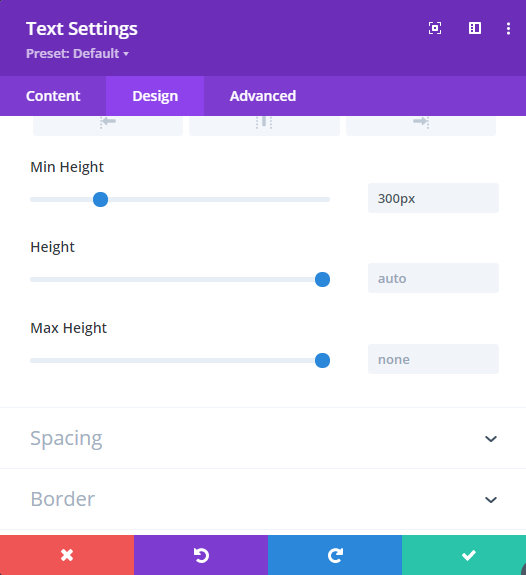
Task: Switch to the Advanced tab
Action: pos(263,96)
